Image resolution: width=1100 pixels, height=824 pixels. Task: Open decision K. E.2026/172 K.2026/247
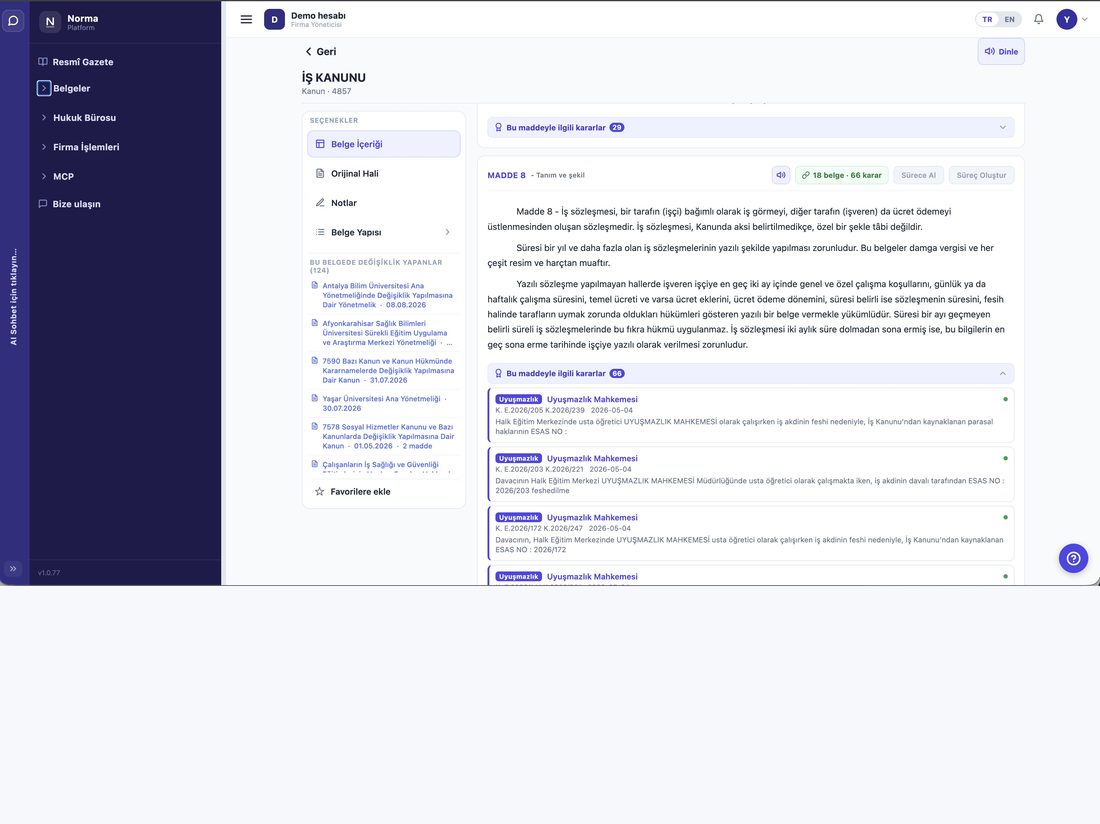click(751, 533)
